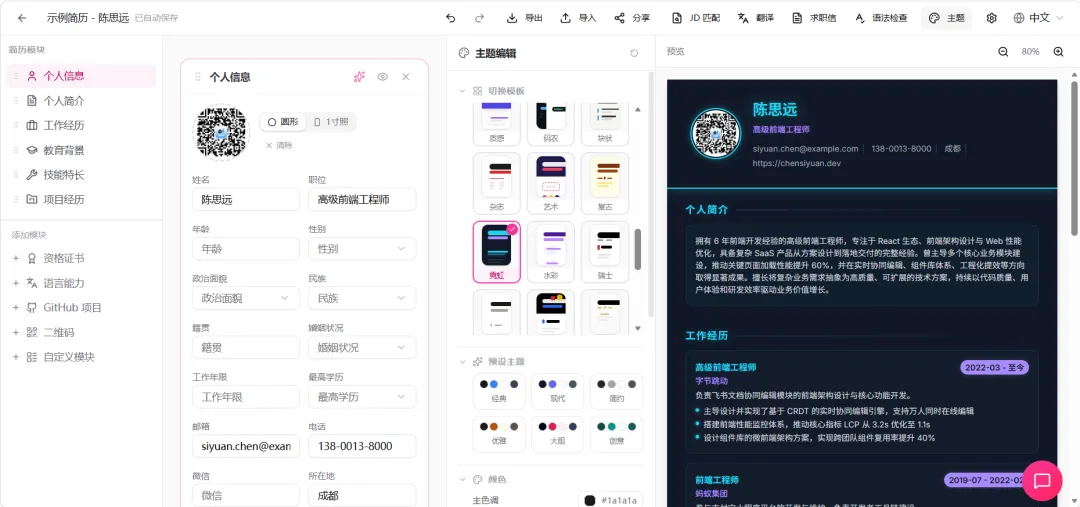The image size is (1080, 507).
Task: Redo the last undone edit
Action: click(x=479, y=18)
